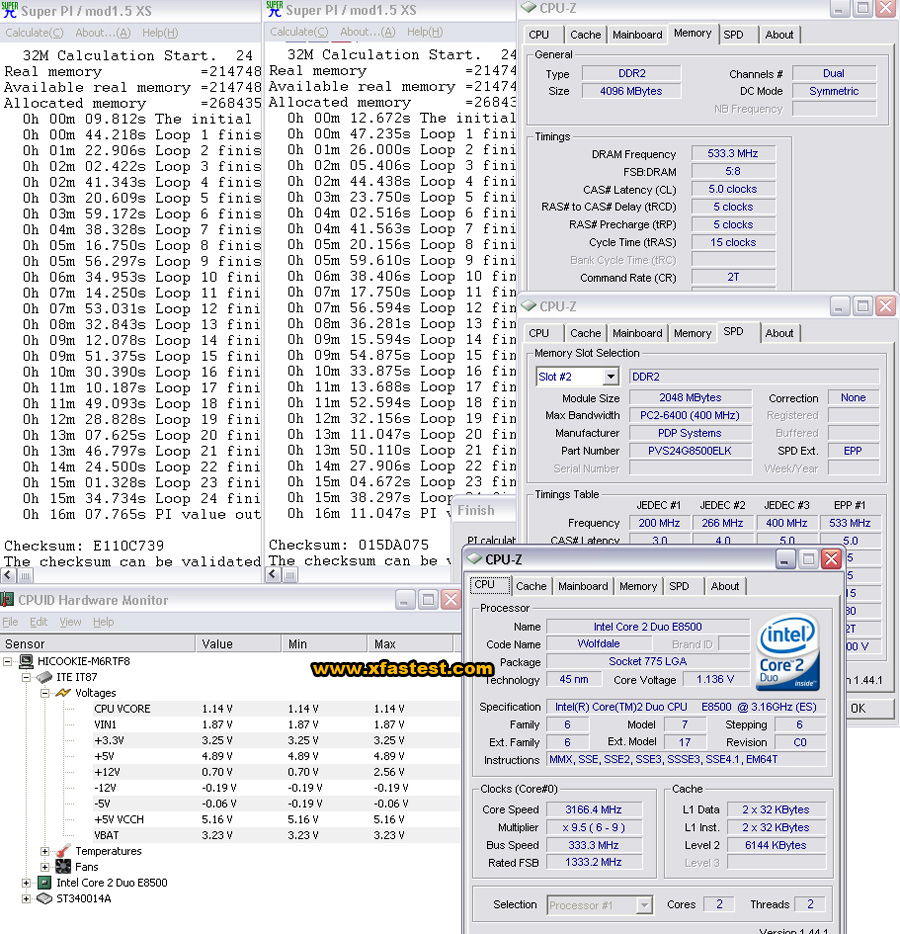Open Help menu in left Super PI window
Screen dimensions: 900x934
click(x=159, y=33)
